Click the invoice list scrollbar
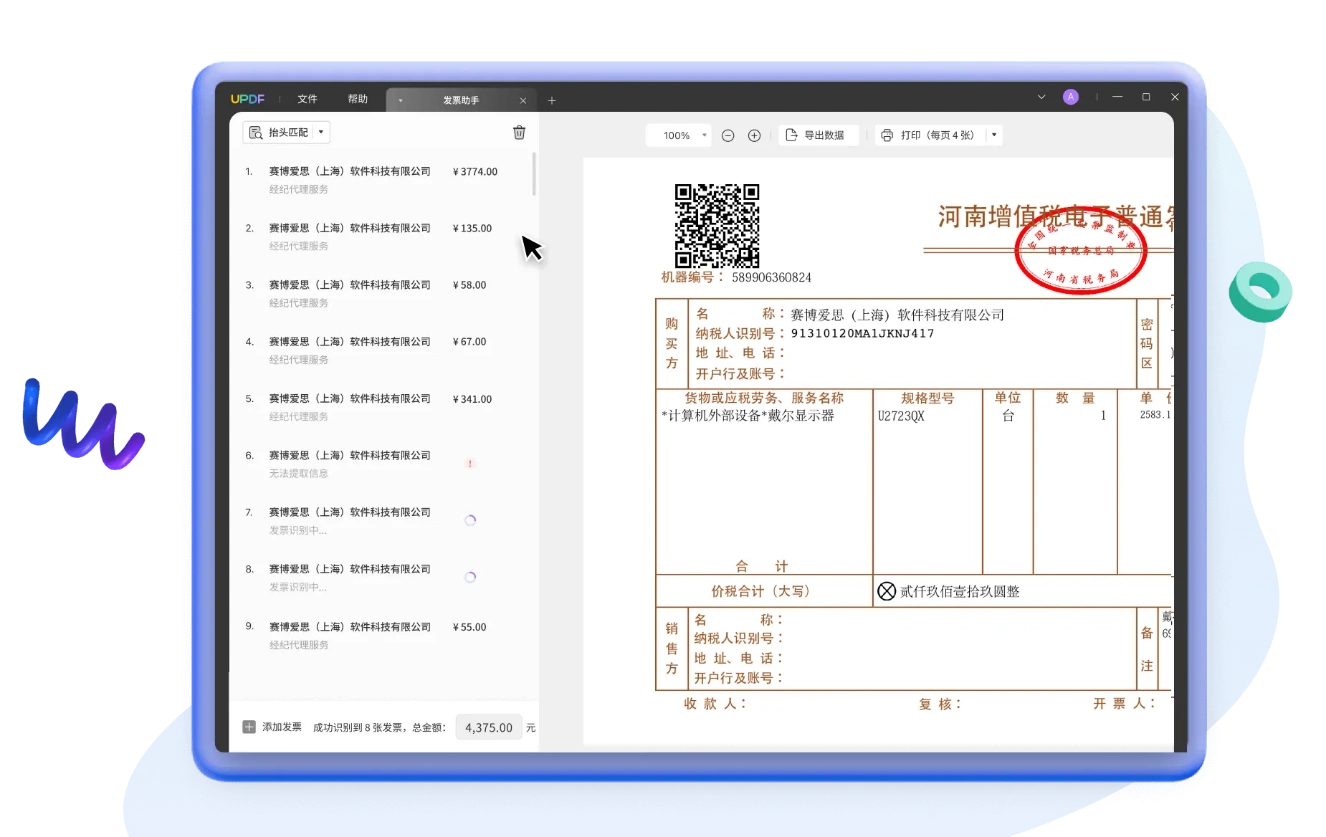The height and width of the screenshot is (837, 1326). (x=534, y=174)
